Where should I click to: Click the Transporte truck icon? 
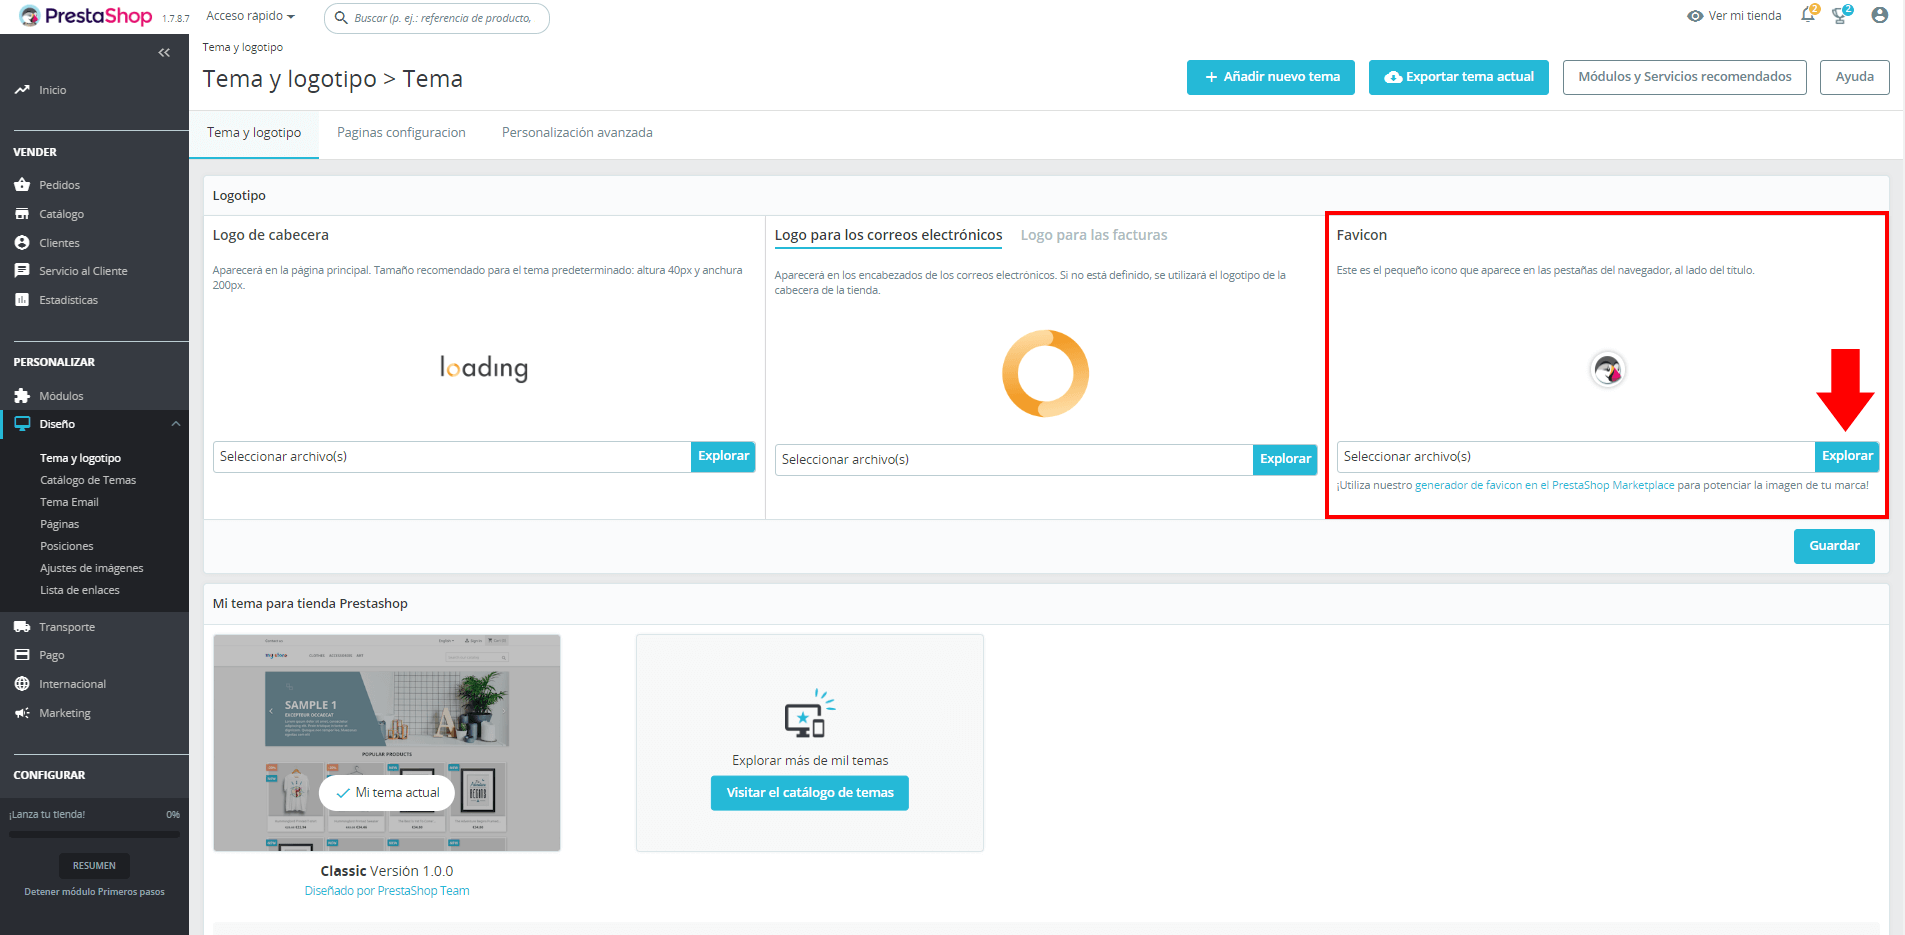tap(22, 627)
